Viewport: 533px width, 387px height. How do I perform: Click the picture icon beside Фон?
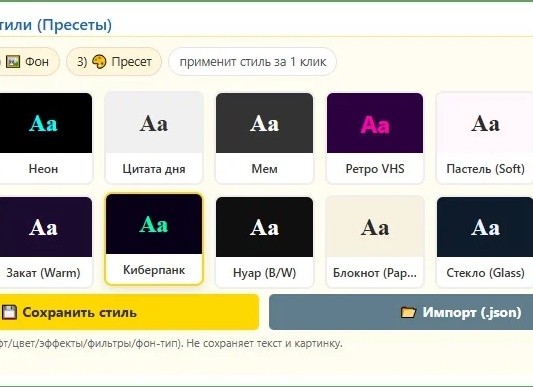pos(13,62)
